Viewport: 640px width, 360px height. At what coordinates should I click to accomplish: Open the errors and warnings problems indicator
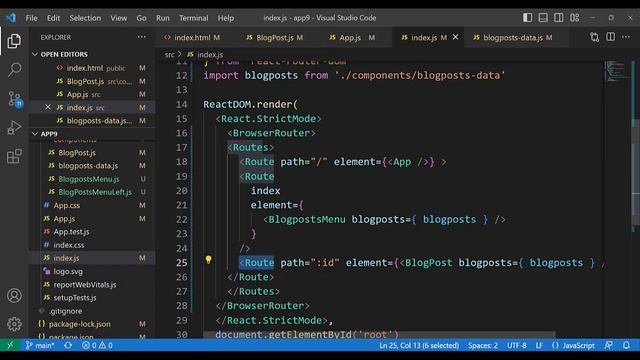pyautogui.click(x=97, y=345)
